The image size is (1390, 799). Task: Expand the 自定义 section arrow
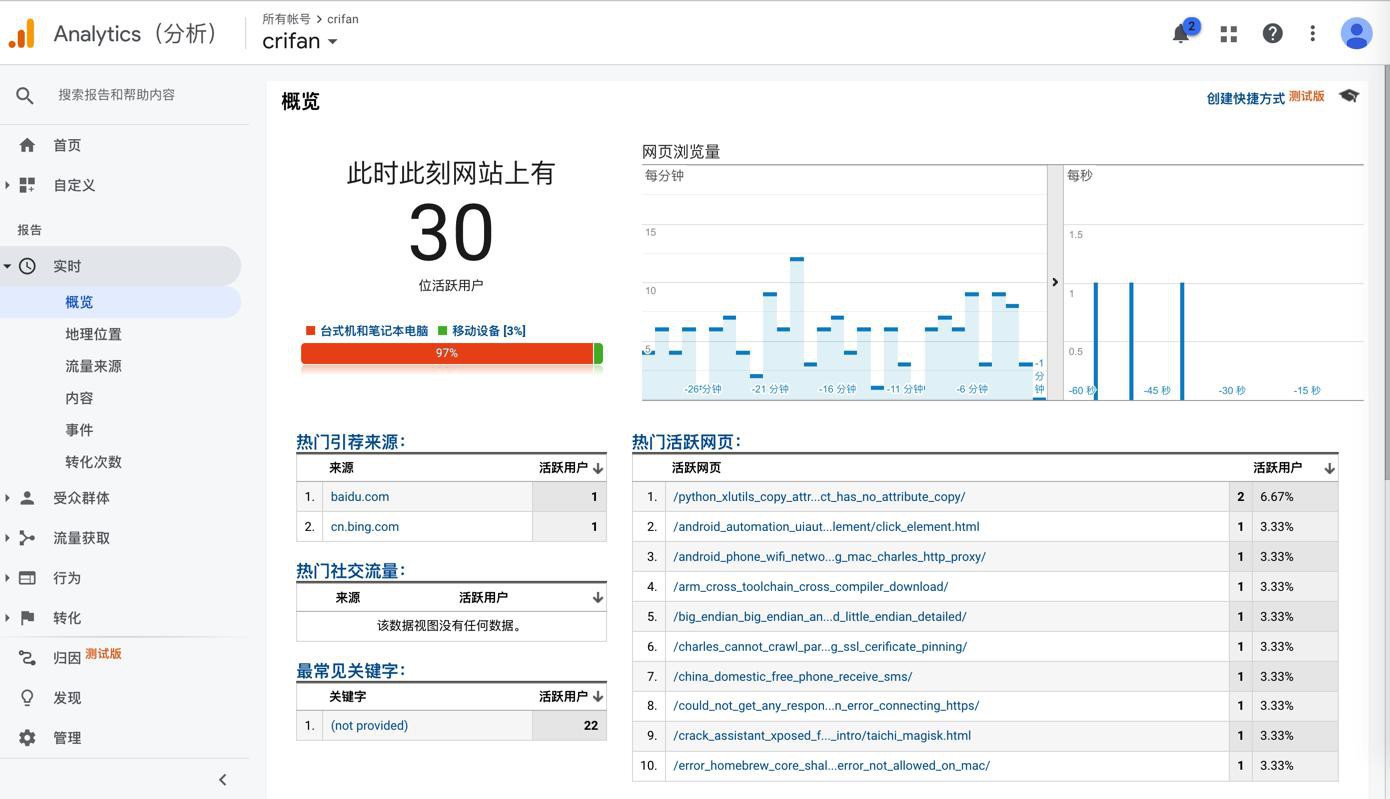[7, 185]
